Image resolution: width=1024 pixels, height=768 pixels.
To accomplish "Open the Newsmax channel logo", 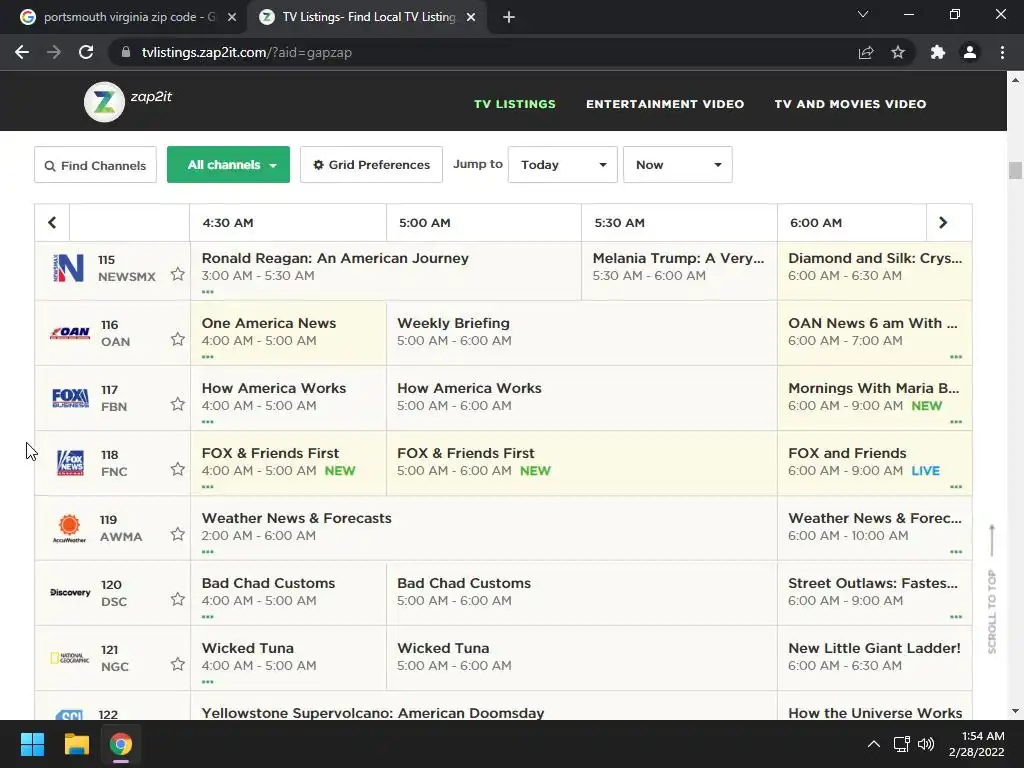I will point(69,268).
